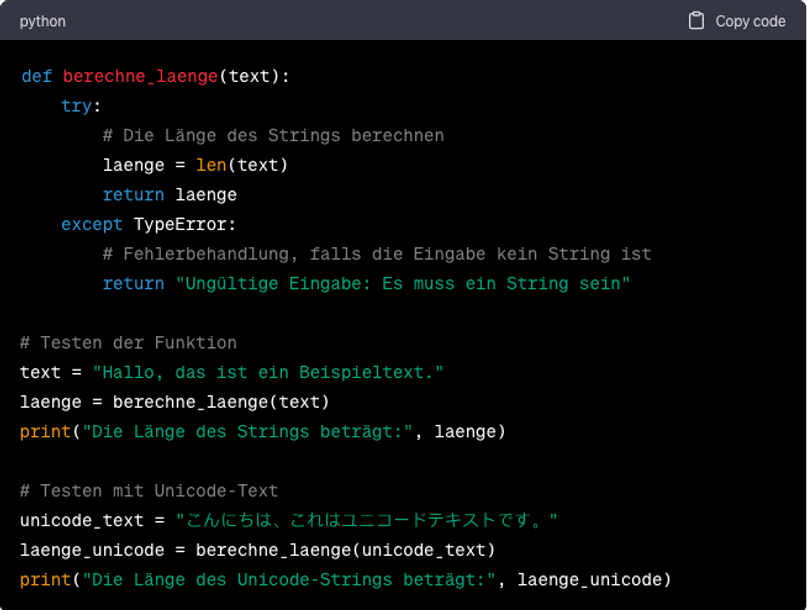Click the comment "Testen mit Unicode-Text"

tap(149, 491)
